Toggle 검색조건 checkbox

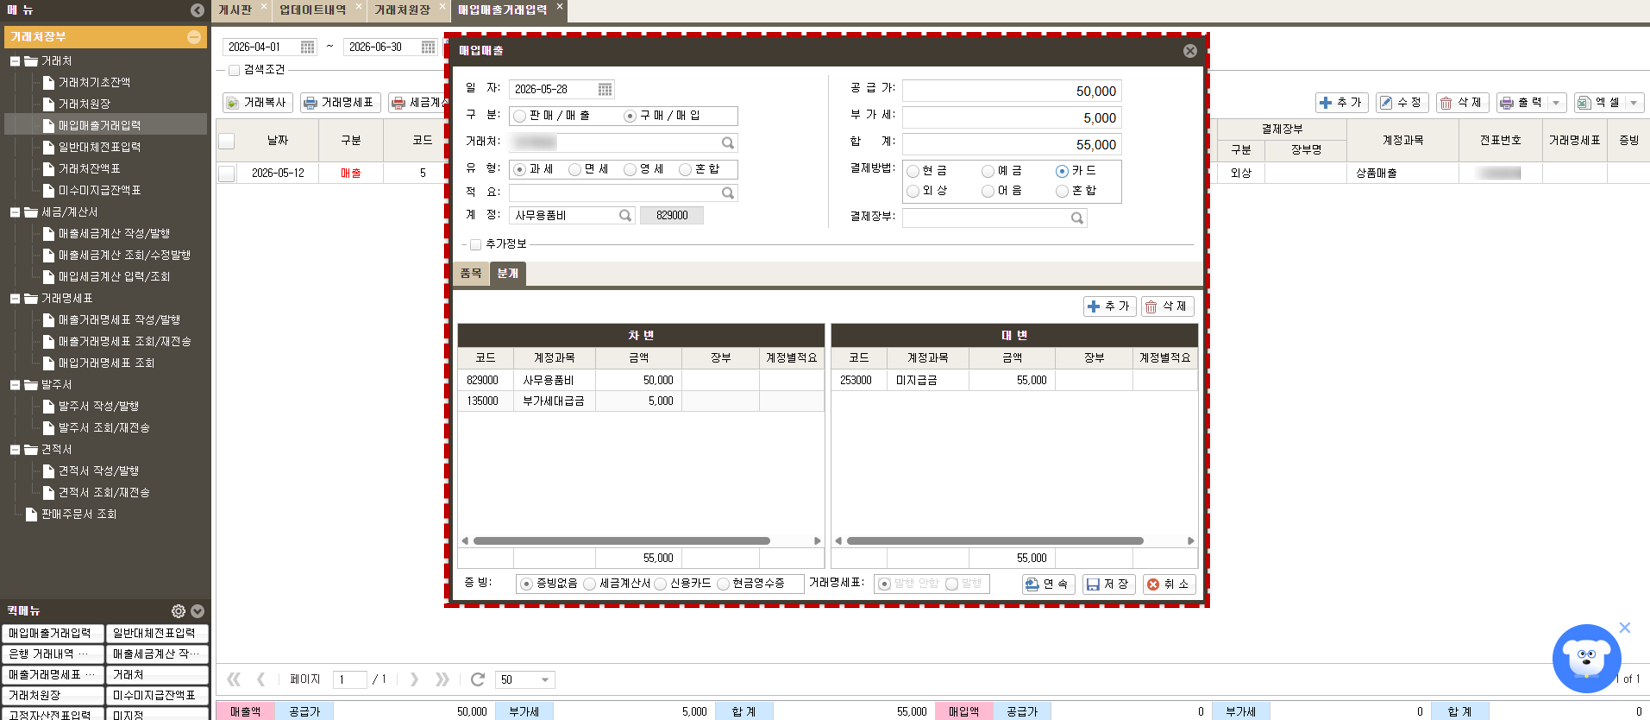tap(234, 70)
